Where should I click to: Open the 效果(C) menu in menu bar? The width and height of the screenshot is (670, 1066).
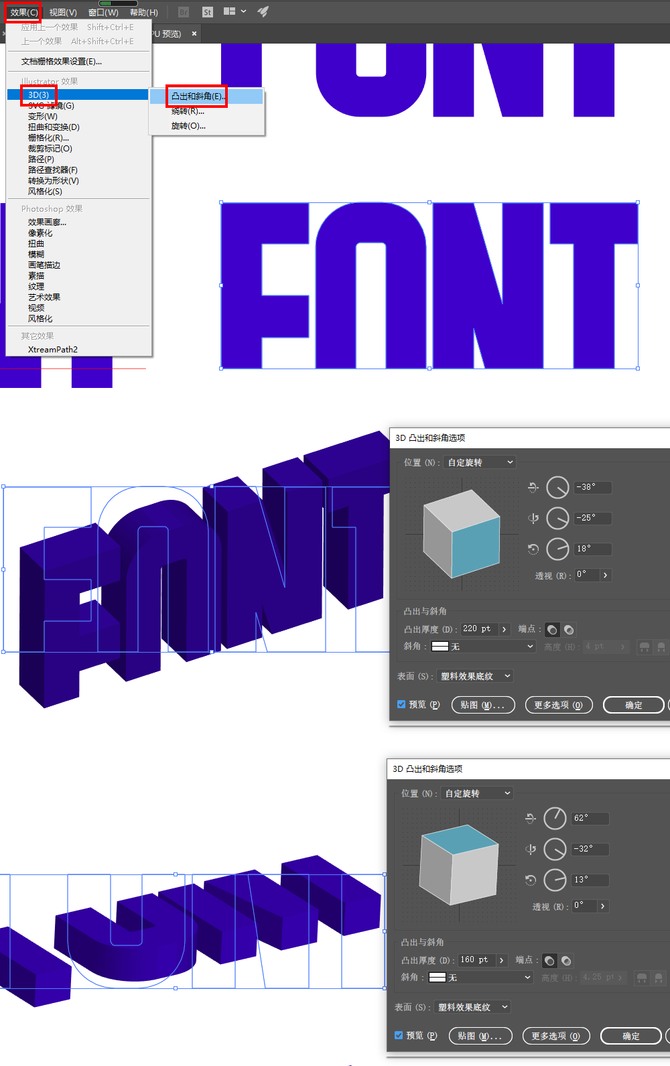[24, 12]
